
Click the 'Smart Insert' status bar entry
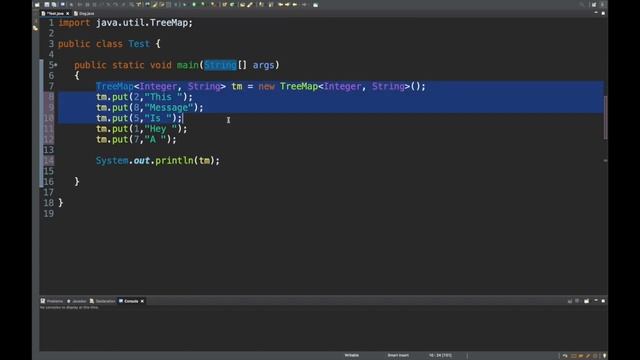pos(398,356)
